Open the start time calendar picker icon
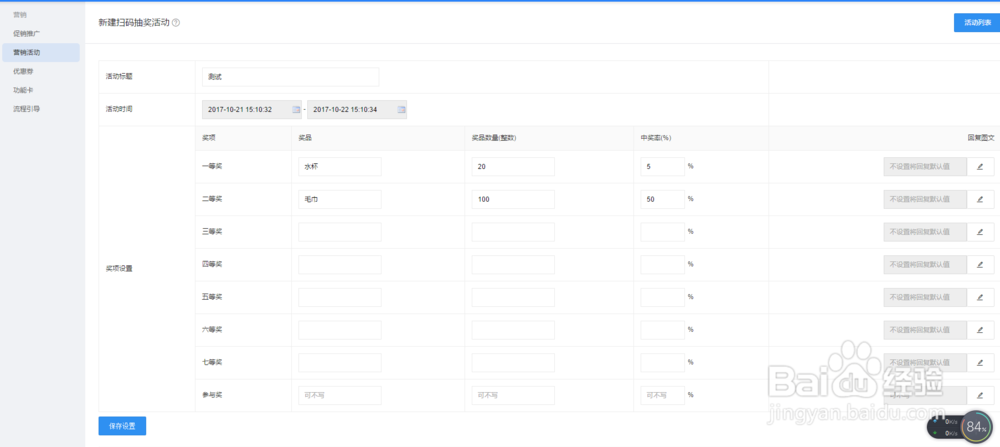The height and width of the screenshot is (447, 1000). [x=295, y=109]
